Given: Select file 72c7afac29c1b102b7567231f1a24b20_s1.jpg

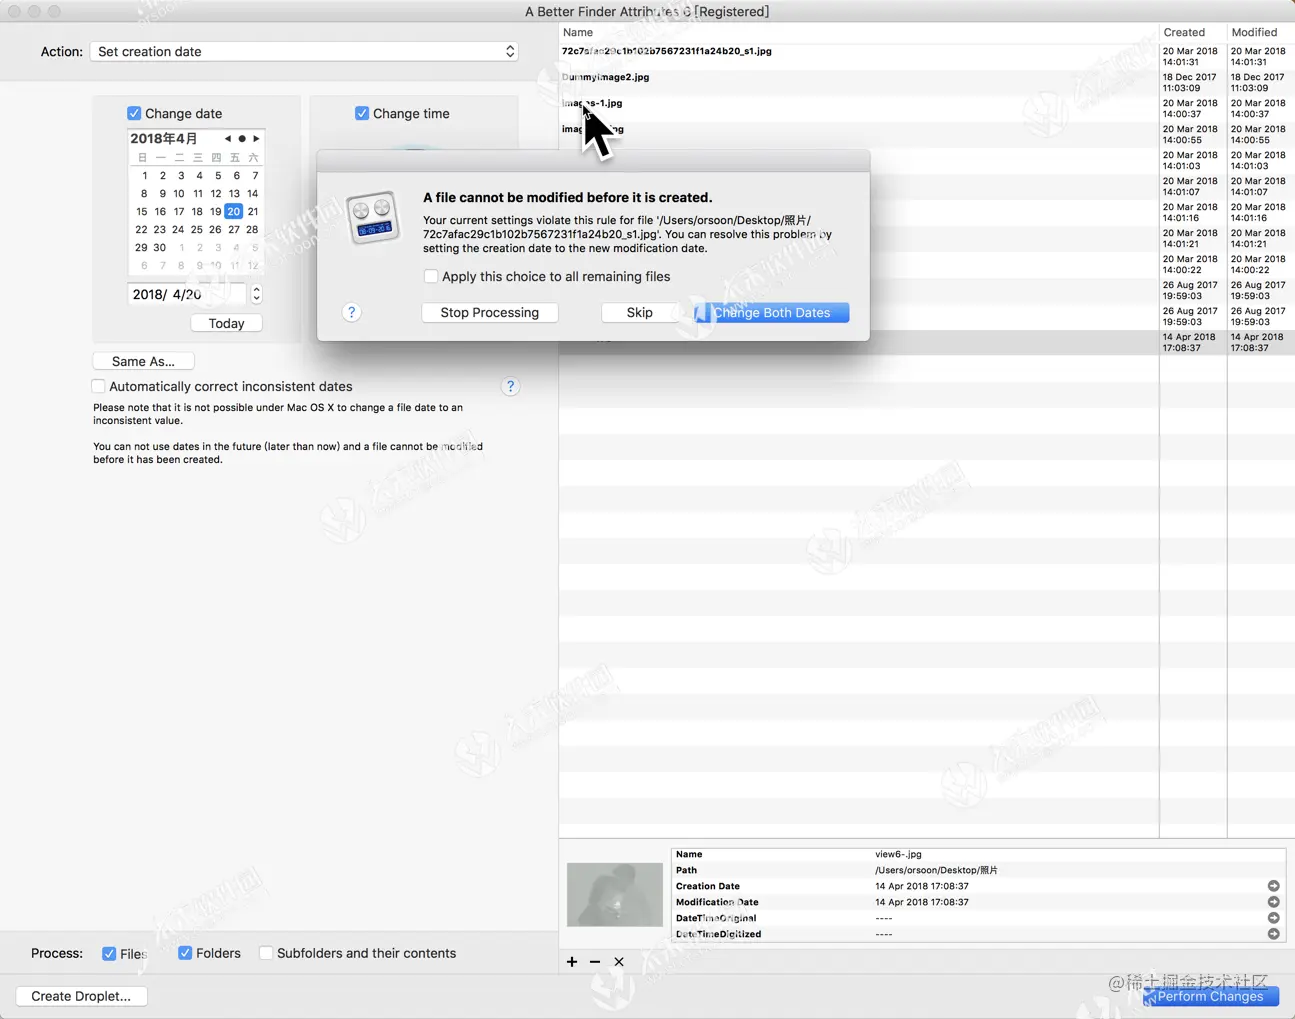Looking at the screenshot, I should [667, 51].
